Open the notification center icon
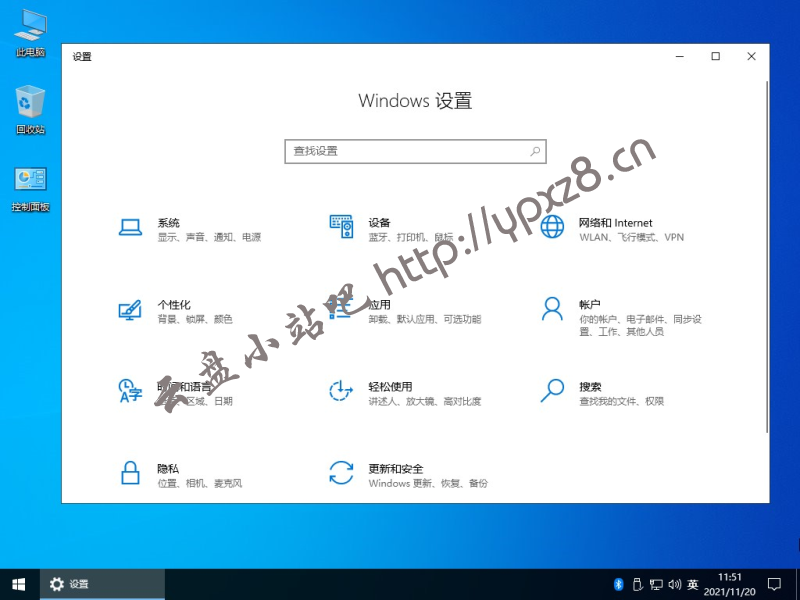800x600 pixels. (x=774, y=584)
